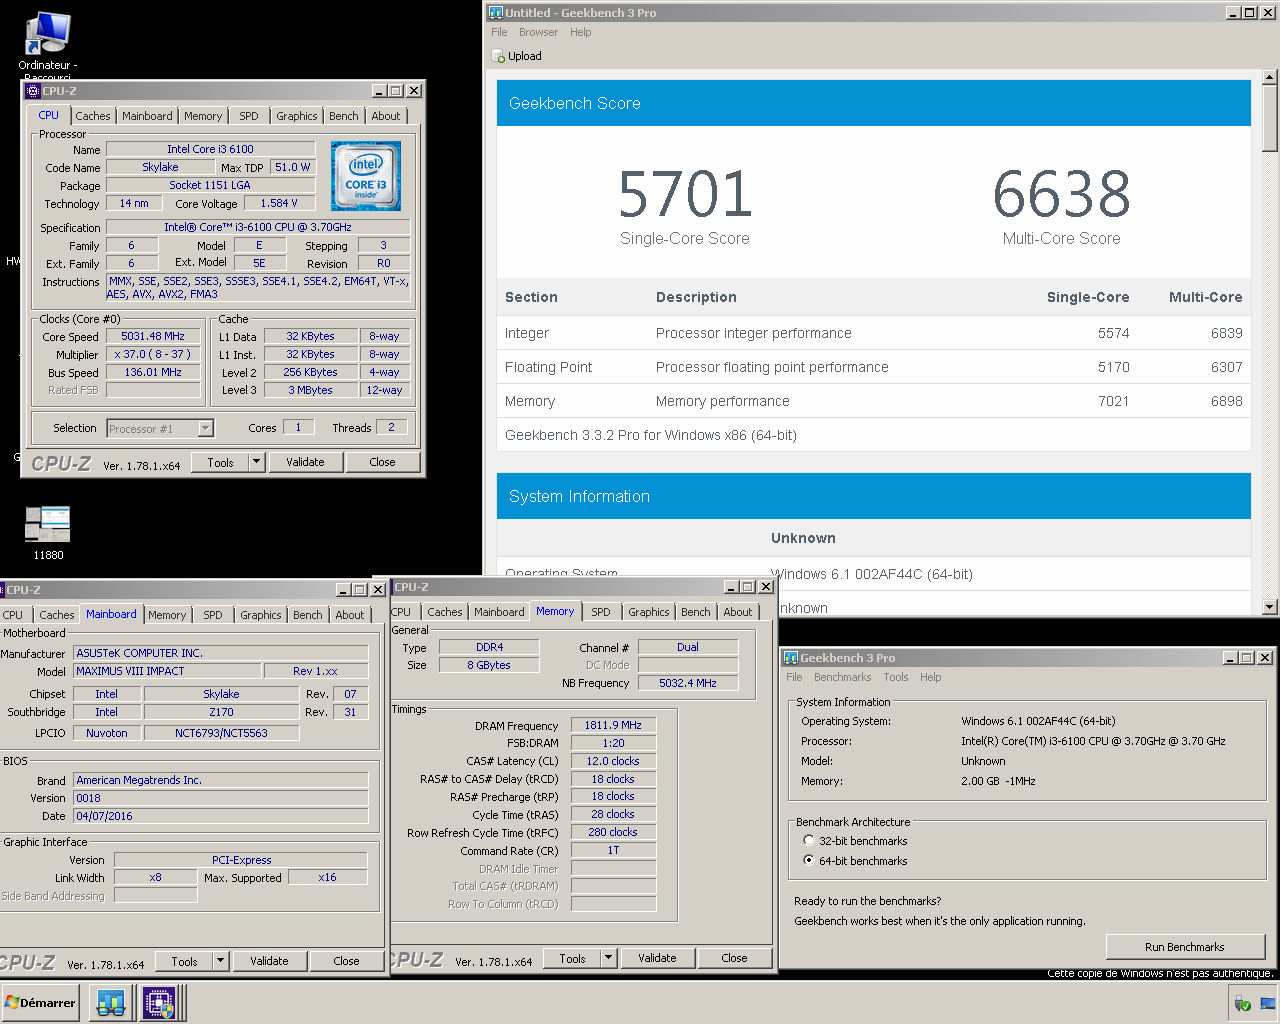Click Validate in Memory CPU-Z window
This screenshot has width=1280, height=1024.
tap(657, 958)
